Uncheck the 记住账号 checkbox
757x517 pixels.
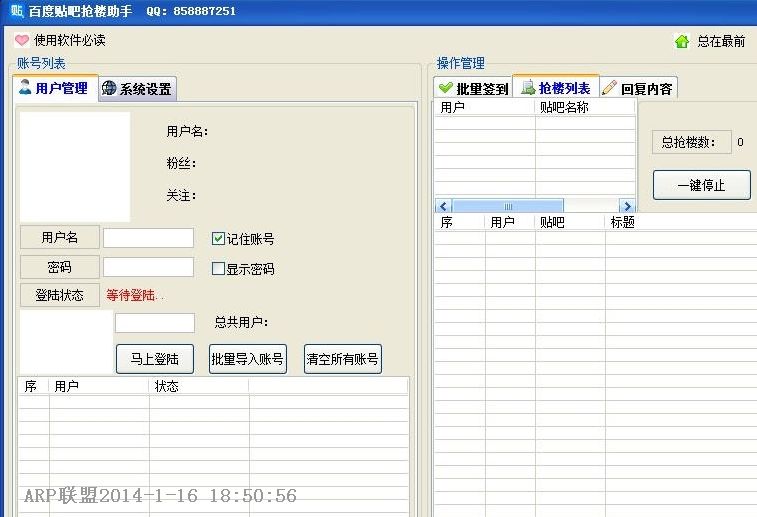pos(218,239)
